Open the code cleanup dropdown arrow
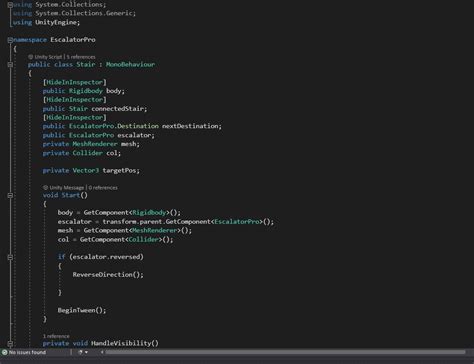 click(x=86, y=352)
